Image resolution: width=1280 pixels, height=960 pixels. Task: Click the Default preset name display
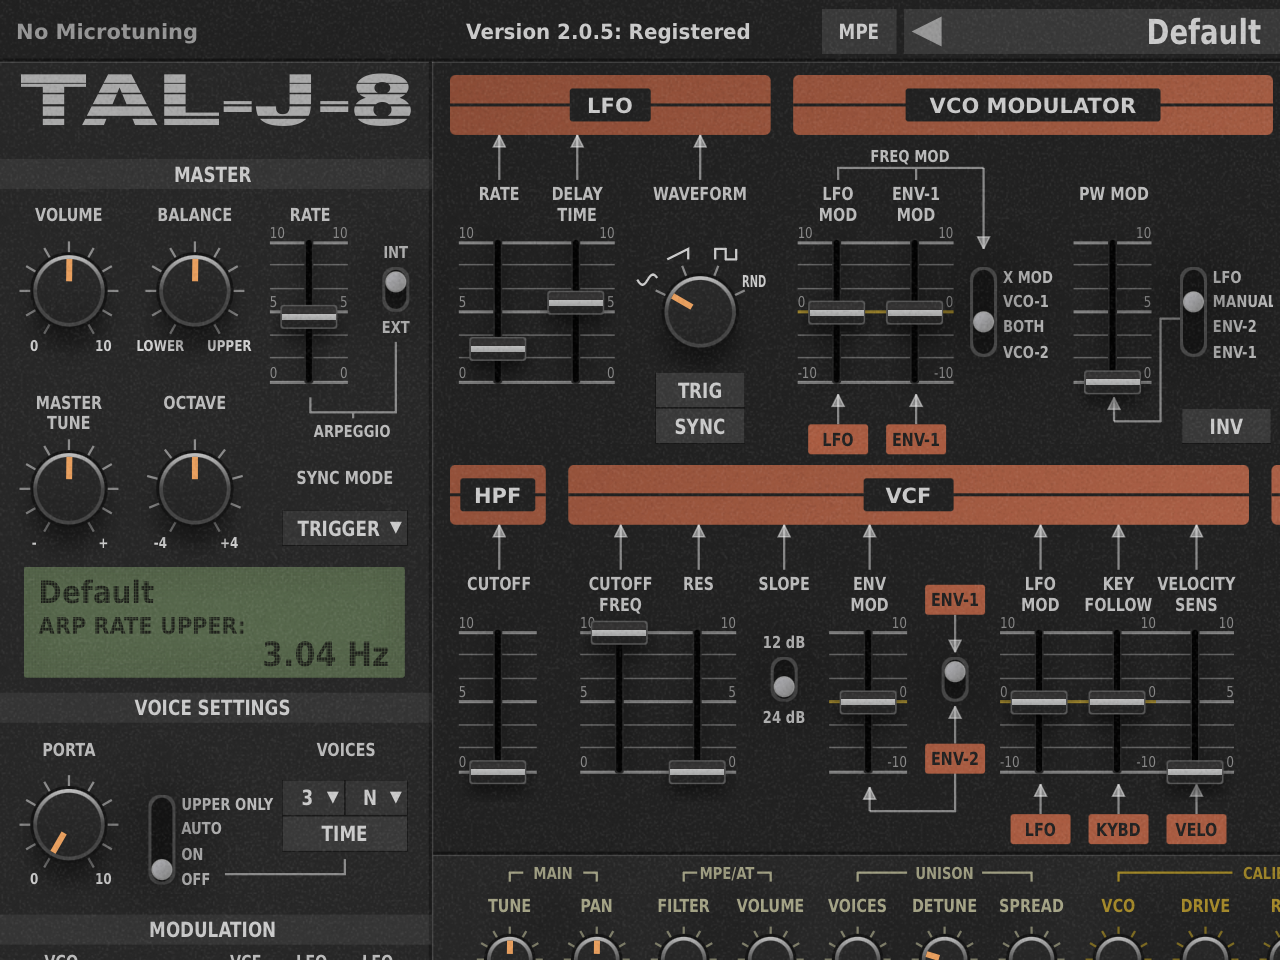coord(1204,31)
